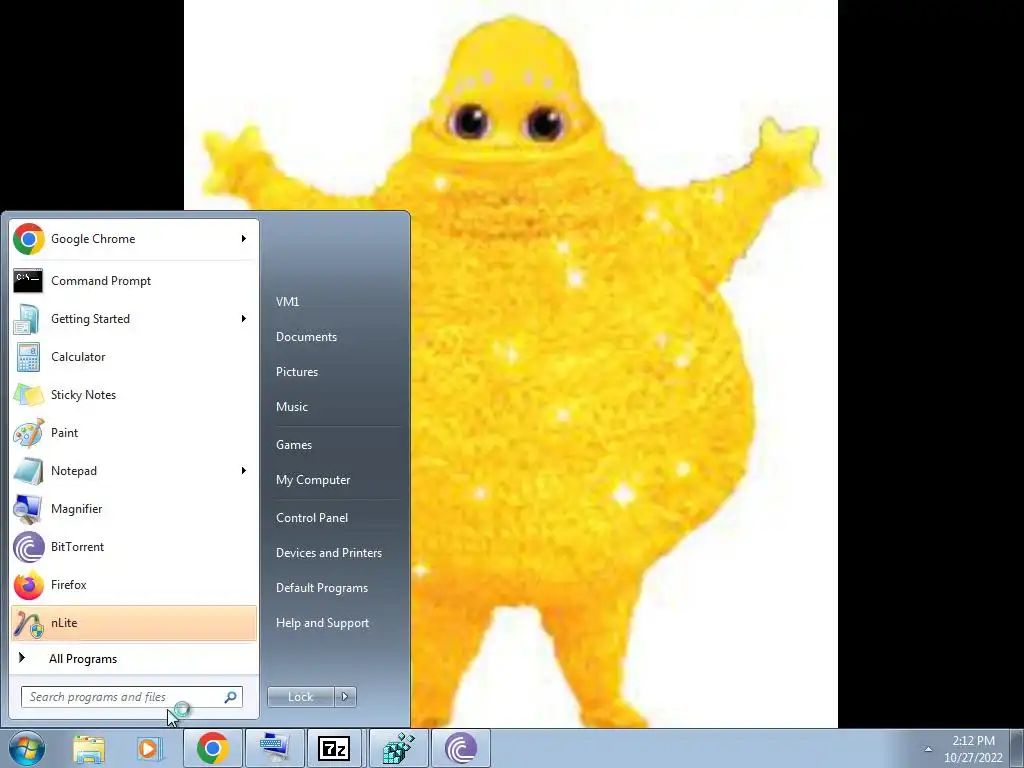Click the Lock button
This screenshot has height=768, width=1024.
tap(300, 697)
